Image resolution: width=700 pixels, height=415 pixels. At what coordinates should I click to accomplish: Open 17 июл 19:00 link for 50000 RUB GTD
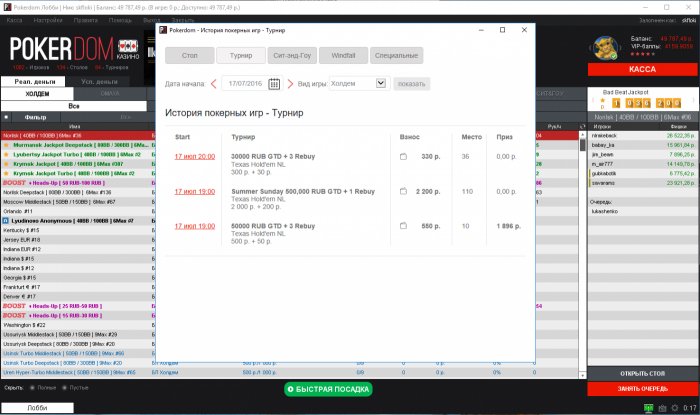click(x=195, y=226)
